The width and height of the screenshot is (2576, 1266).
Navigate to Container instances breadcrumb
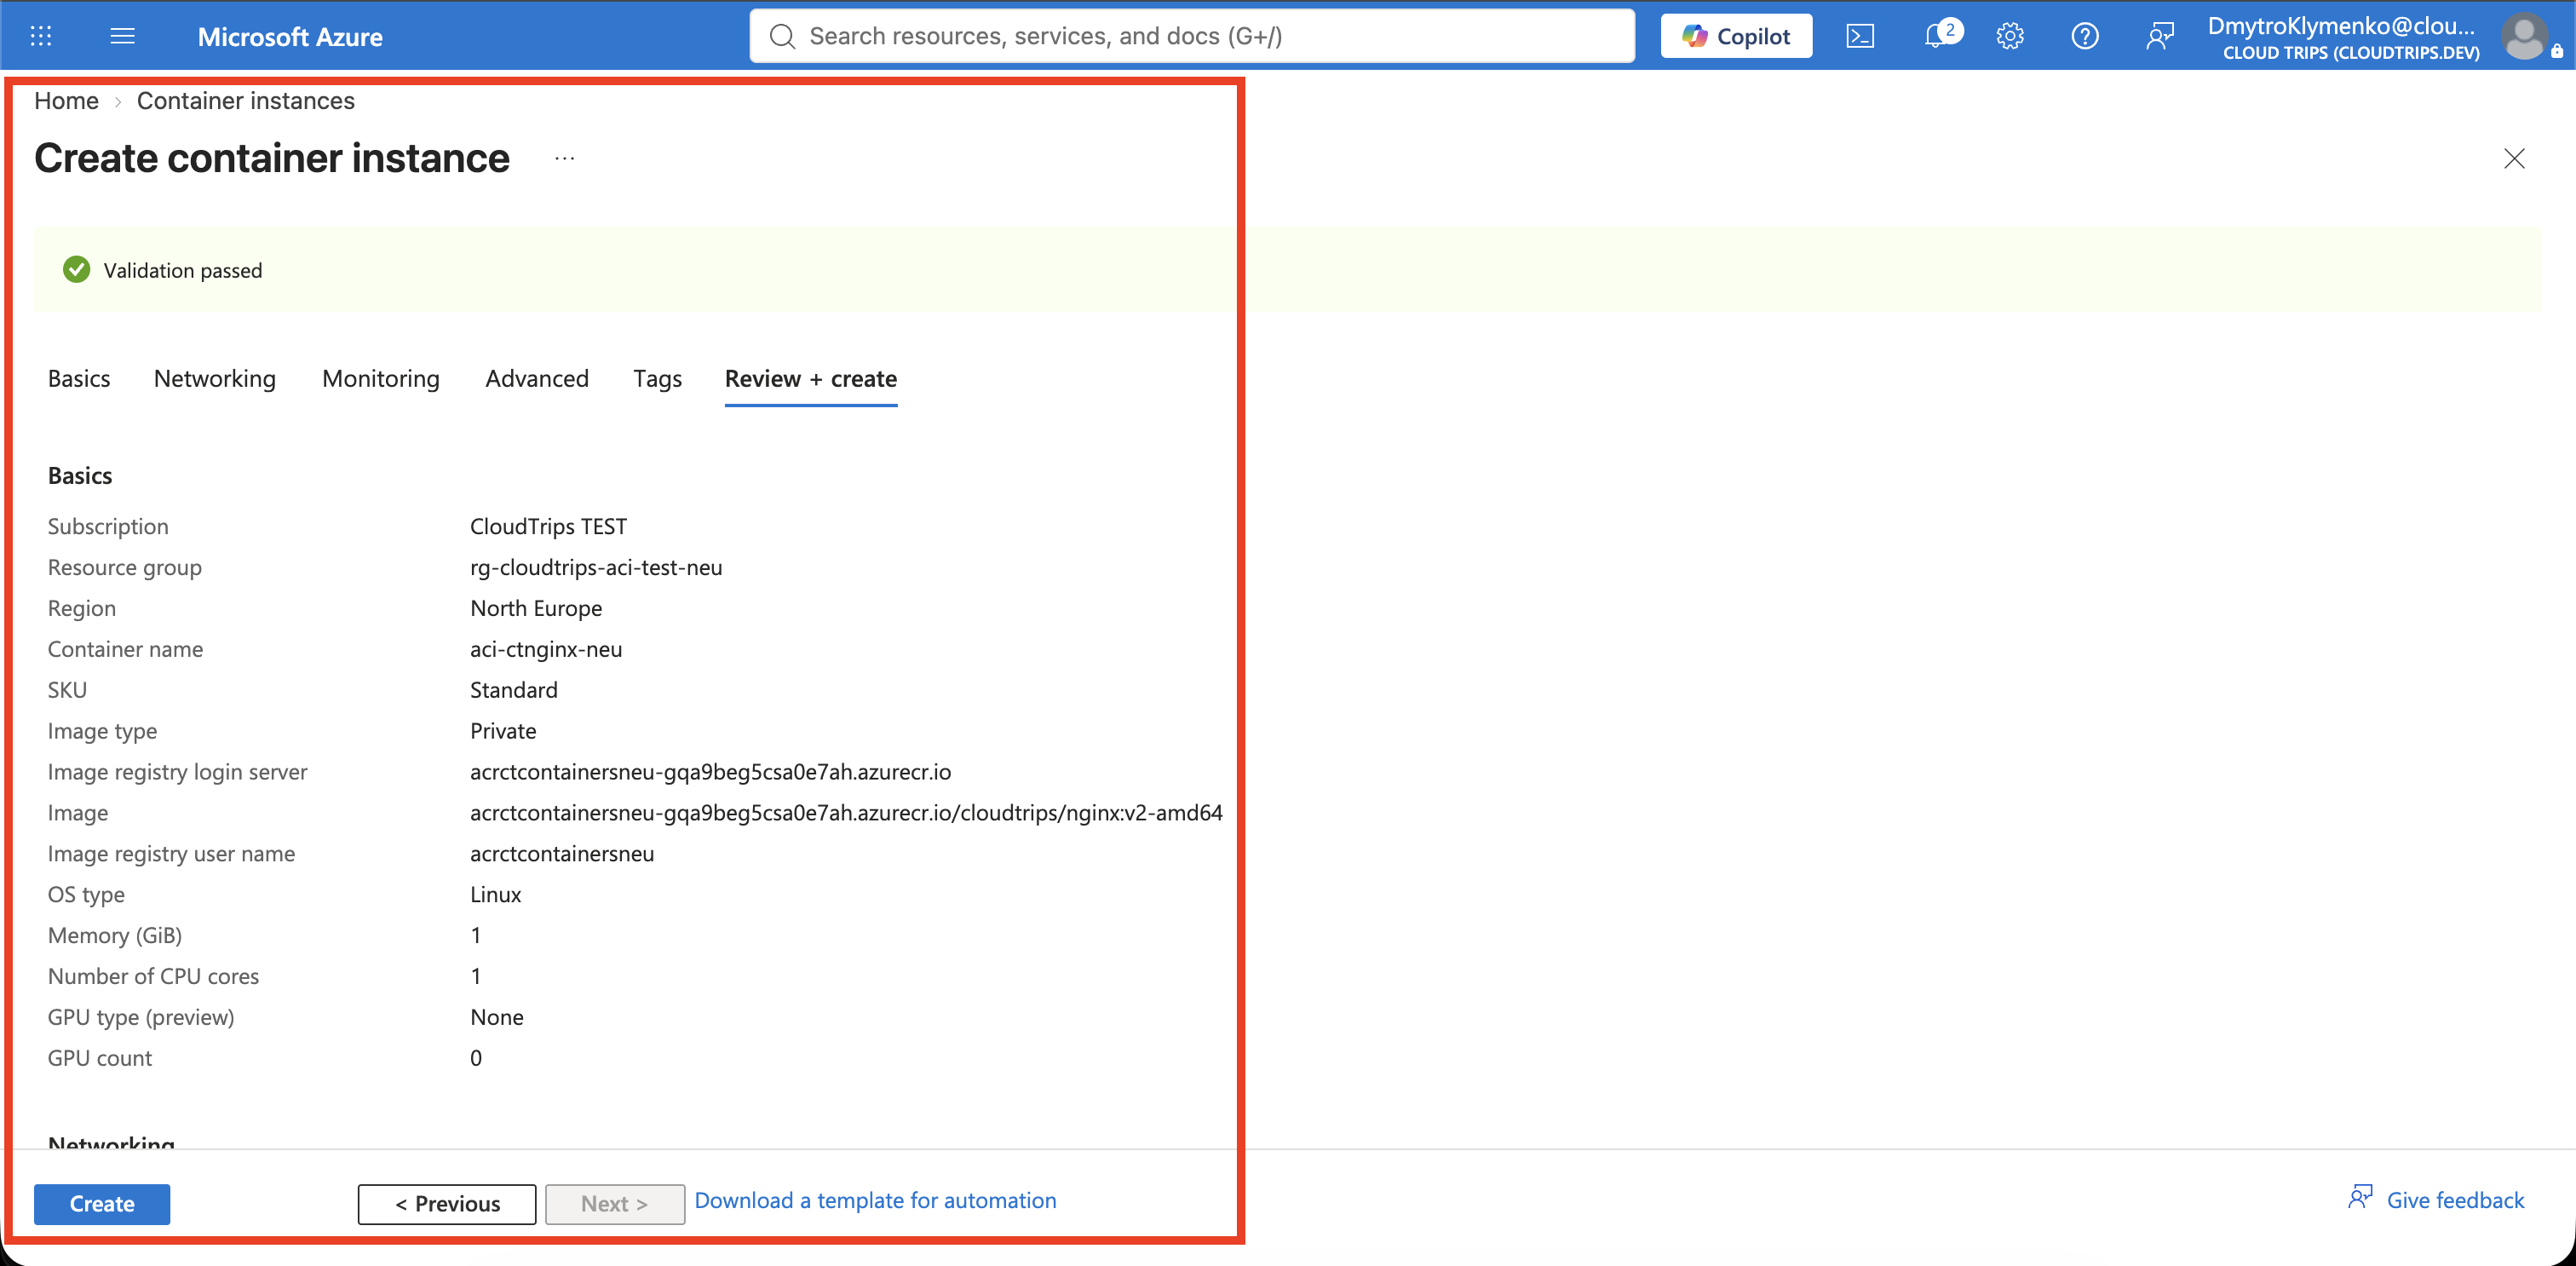[246, 101]
